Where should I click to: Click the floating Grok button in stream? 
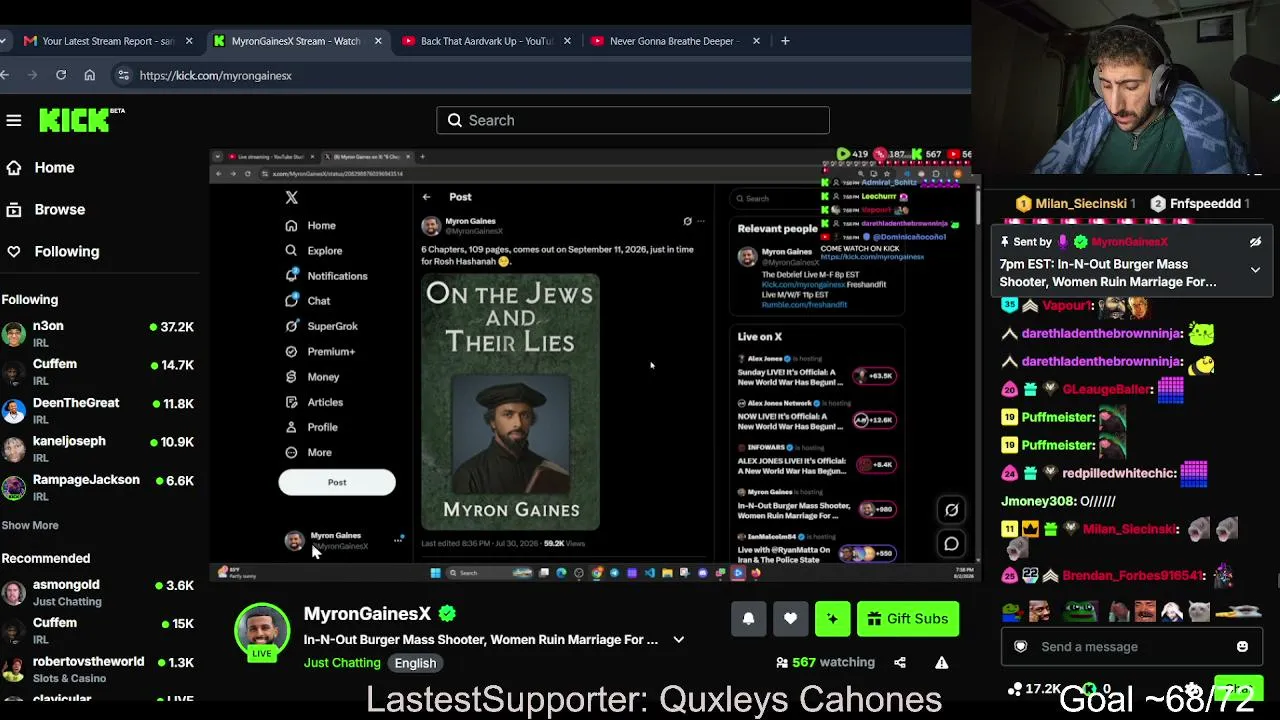[951, 510]
